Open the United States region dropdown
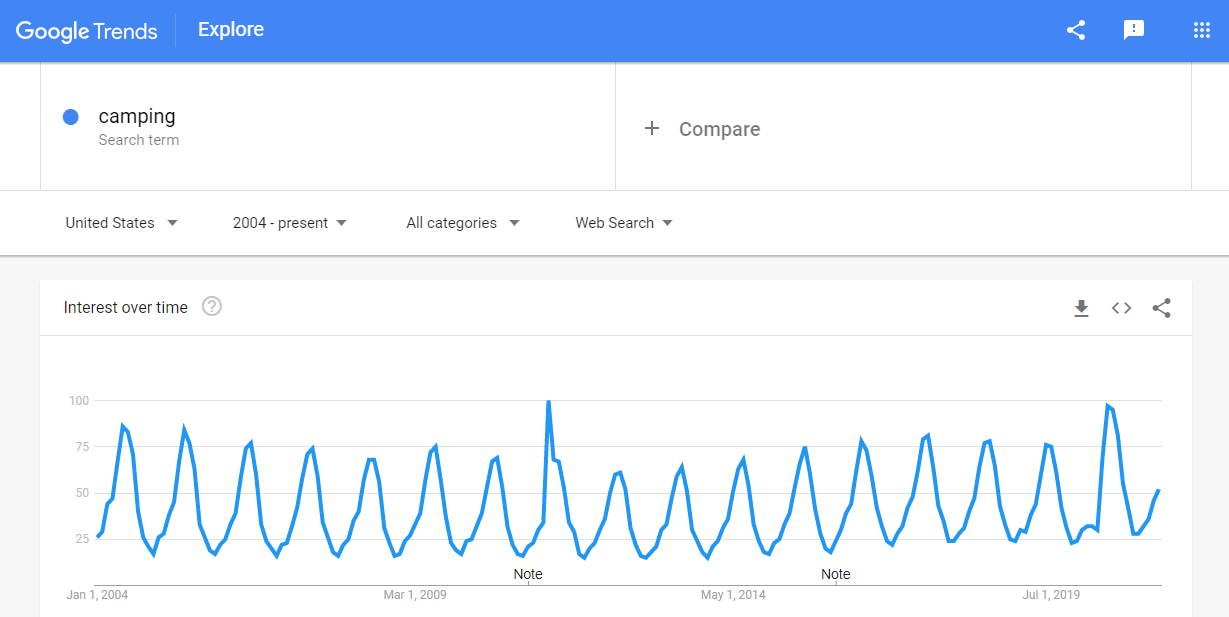 click(x=121, y=223)
